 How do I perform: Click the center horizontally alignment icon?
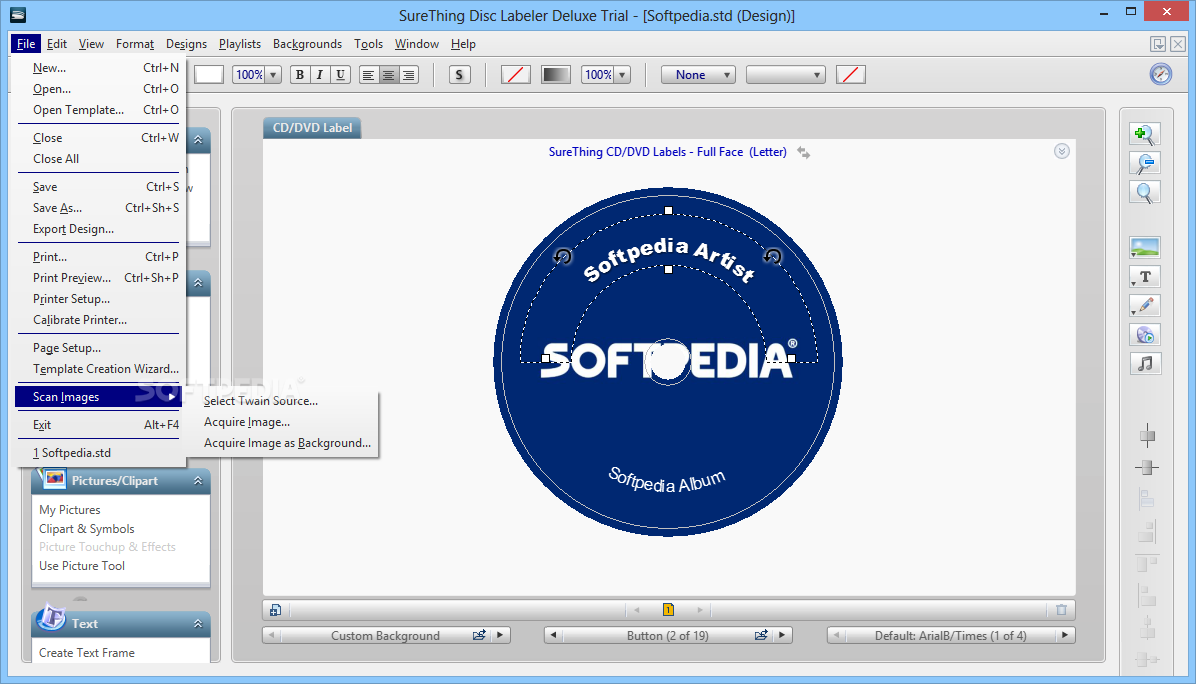coord(1147,437)
